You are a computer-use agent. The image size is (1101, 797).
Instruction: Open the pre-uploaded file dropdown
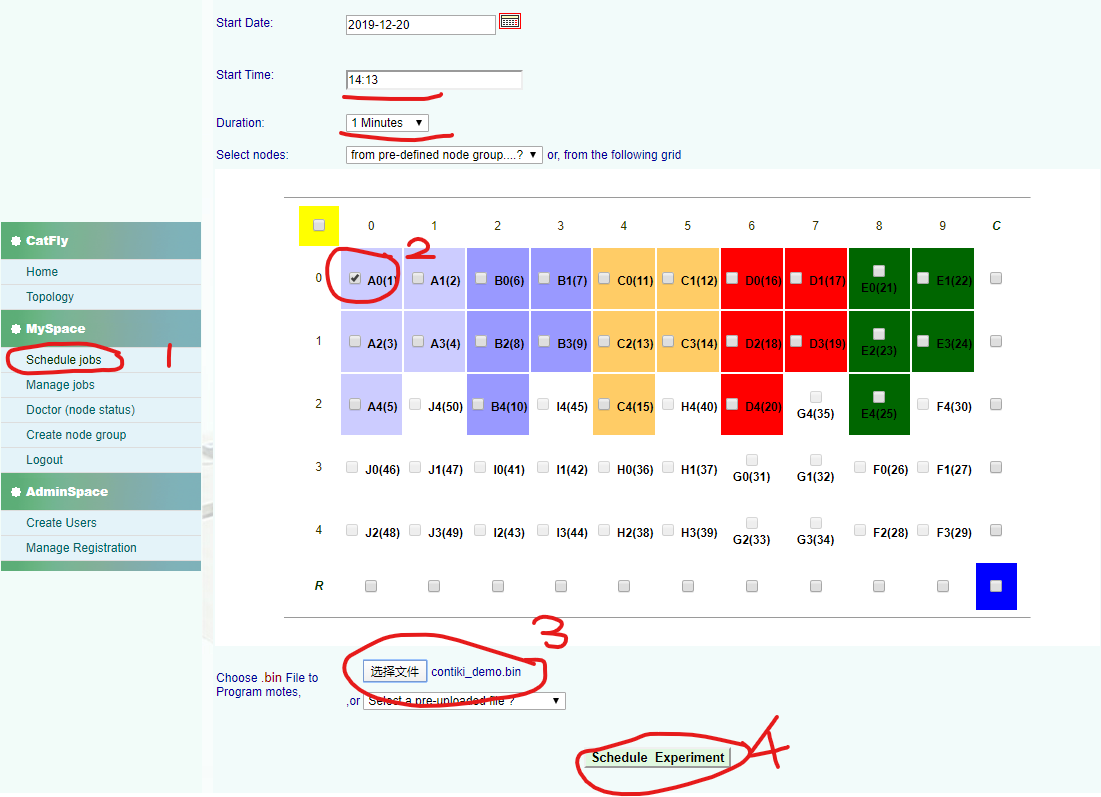(x=464, y=701)
